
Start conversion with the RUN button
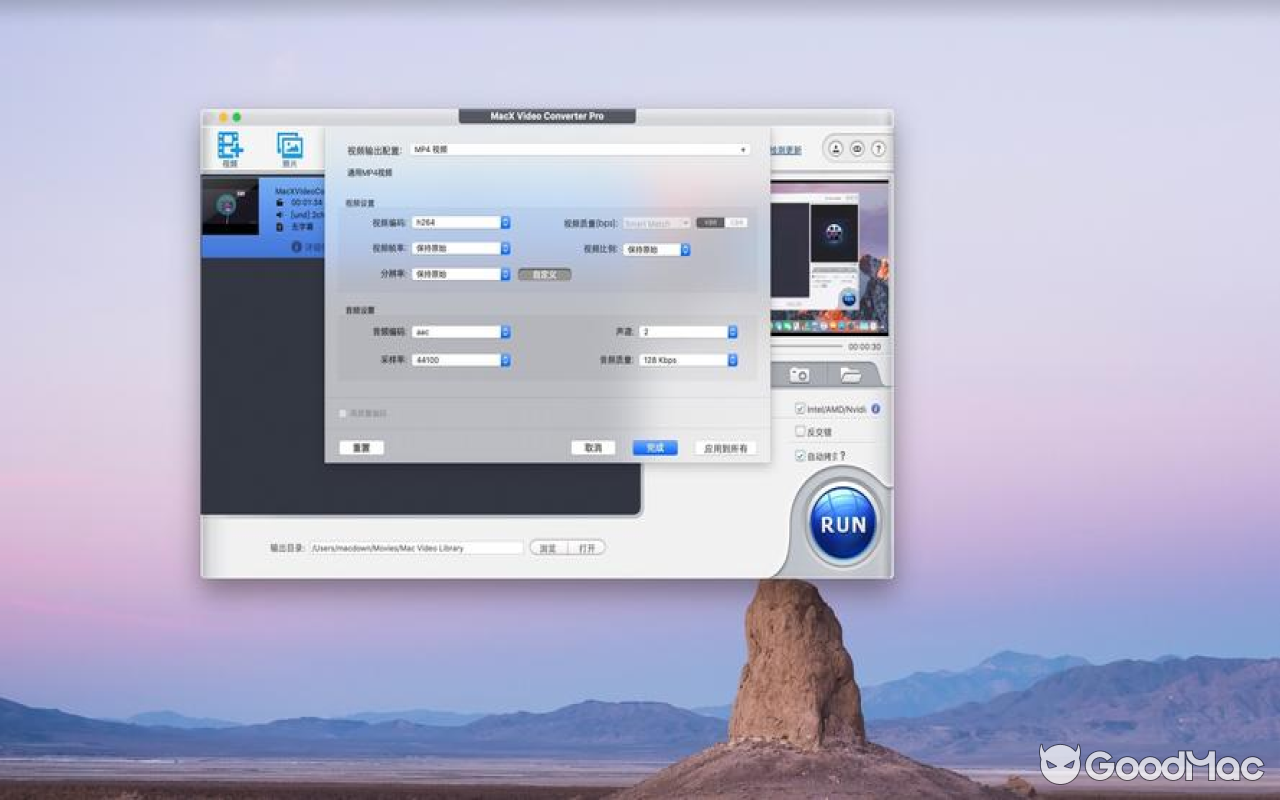point(843,522)
